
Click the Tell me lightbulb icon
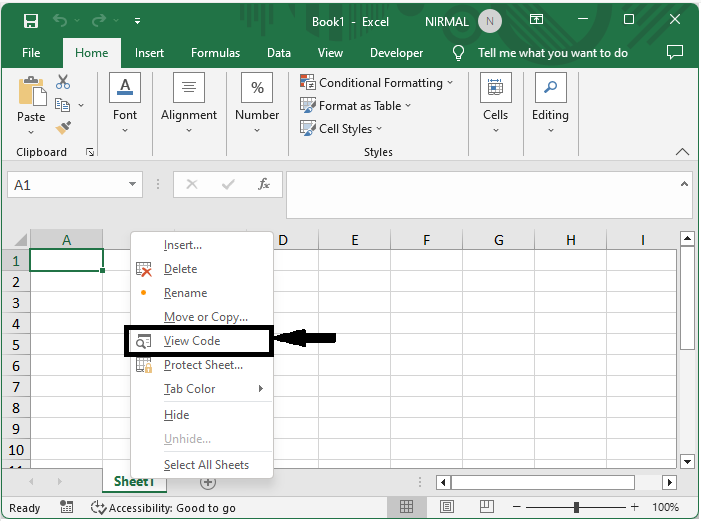pos(458,53)
